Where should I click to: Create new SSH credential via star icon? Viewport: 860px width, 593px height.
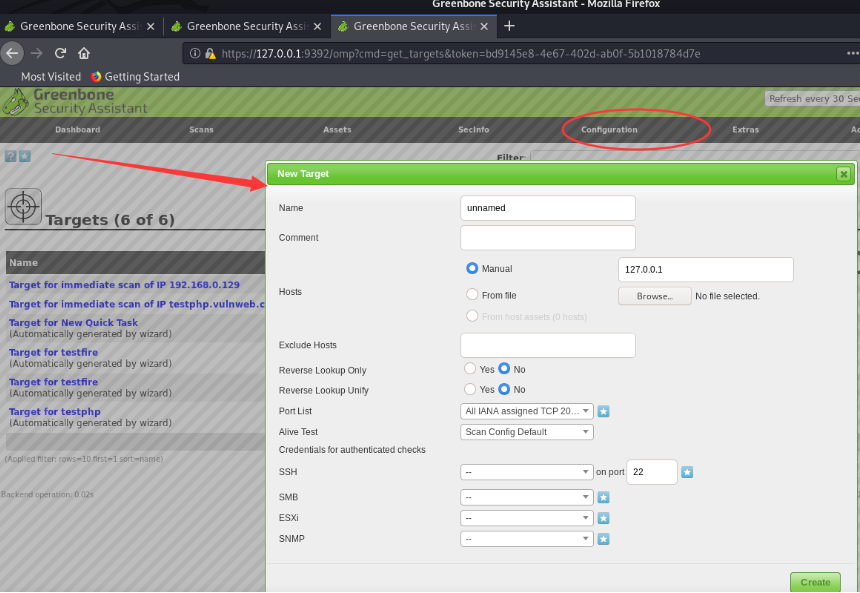click(x=687, y=472)
